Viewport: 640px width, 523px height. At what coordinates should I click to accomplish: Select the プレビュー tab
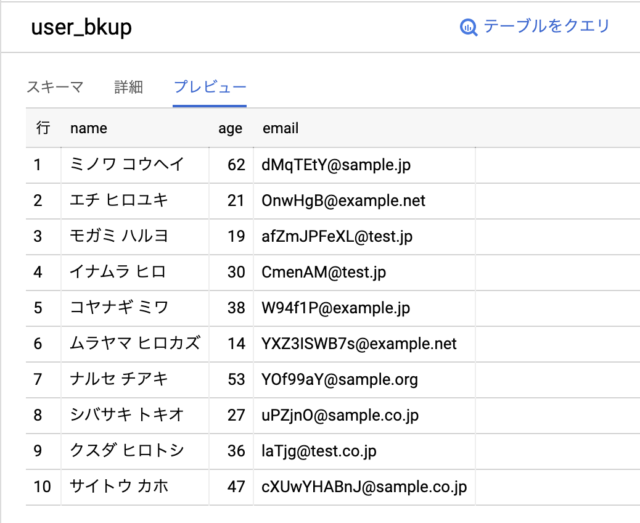click(210, 87)
